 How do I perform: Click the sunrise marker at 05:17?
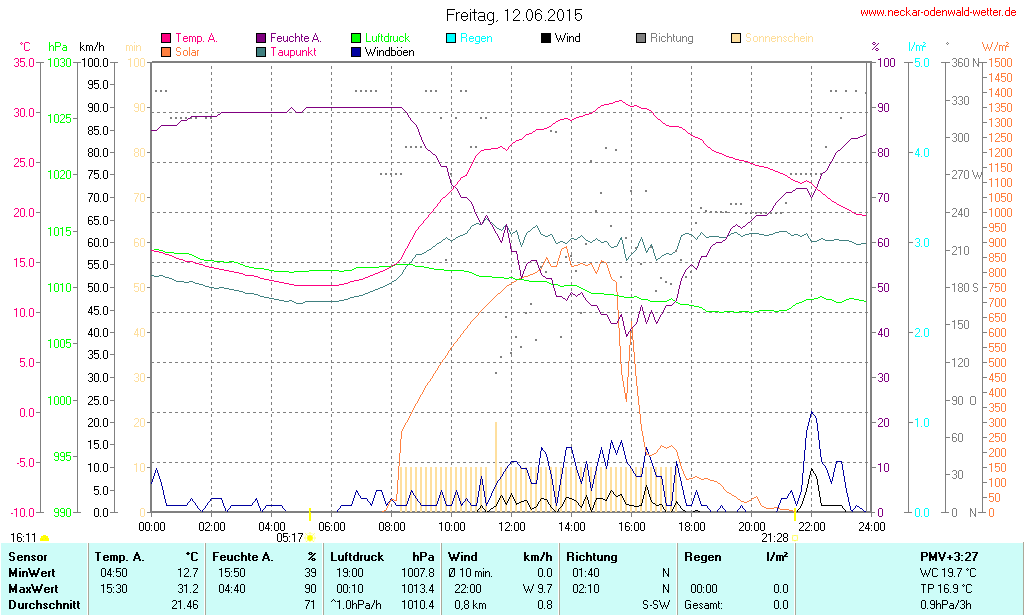pyautogui.click(x=310, y=537)
